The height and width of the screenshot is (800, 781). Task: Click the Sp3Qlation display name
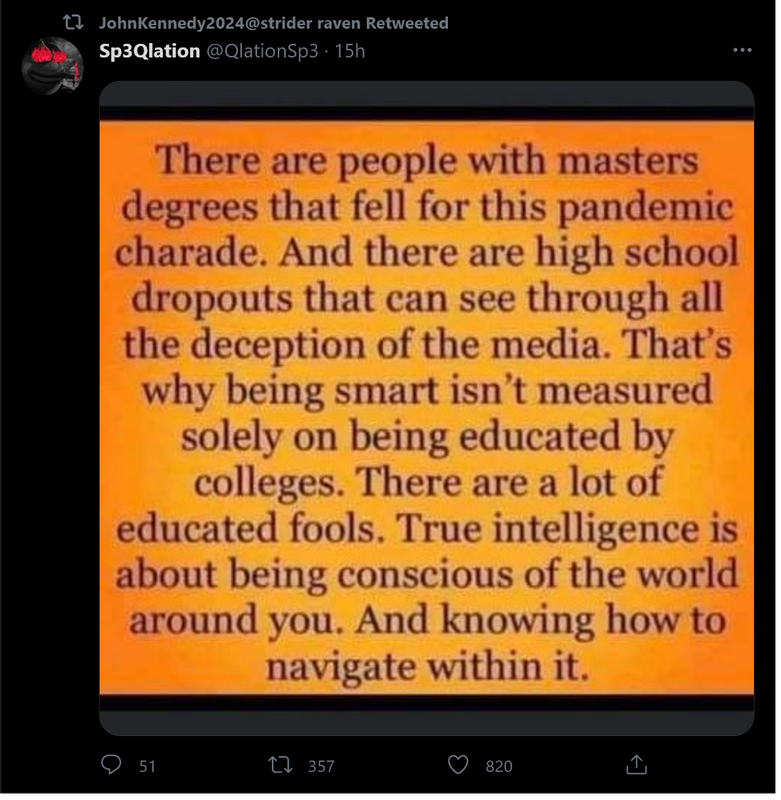[x=150, y=51]
